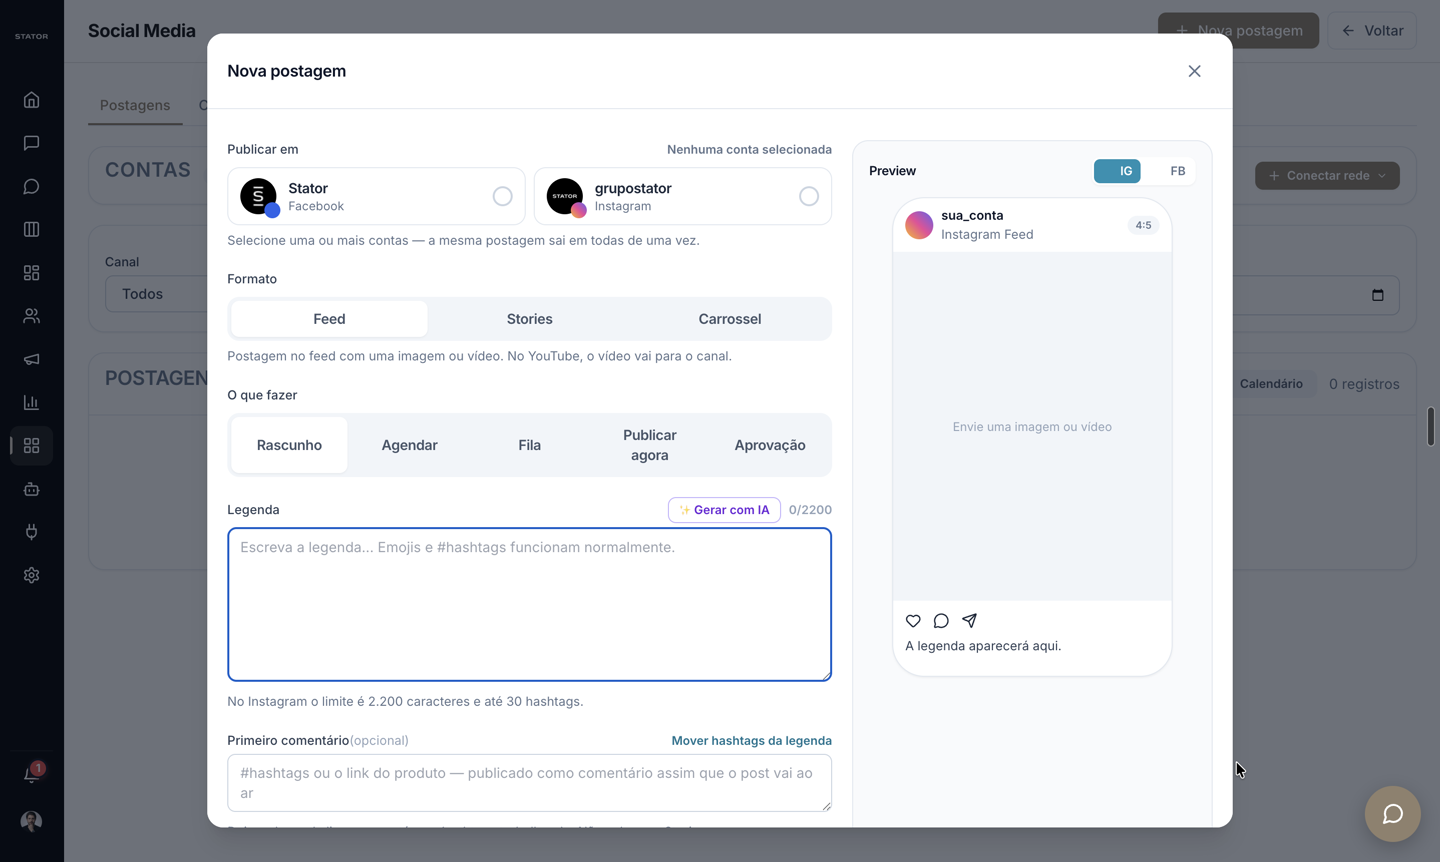Select the grupostator Instagram account radio
The height and width of the screenshot is (862, 1440).
tap(808, 196)
